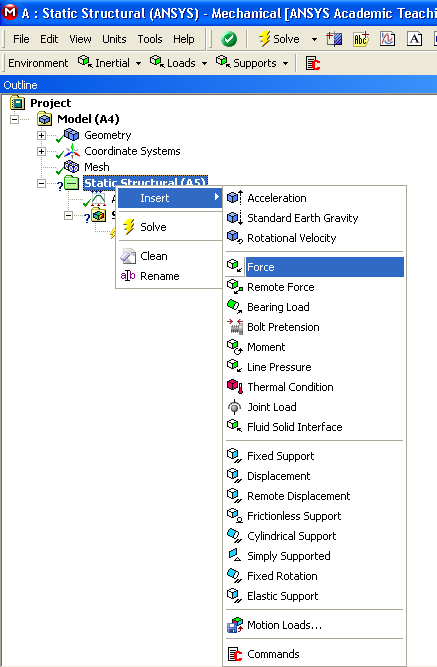Click the Bolt Pretension icon
The image size is (437, 667).
(x=234, y=327)
